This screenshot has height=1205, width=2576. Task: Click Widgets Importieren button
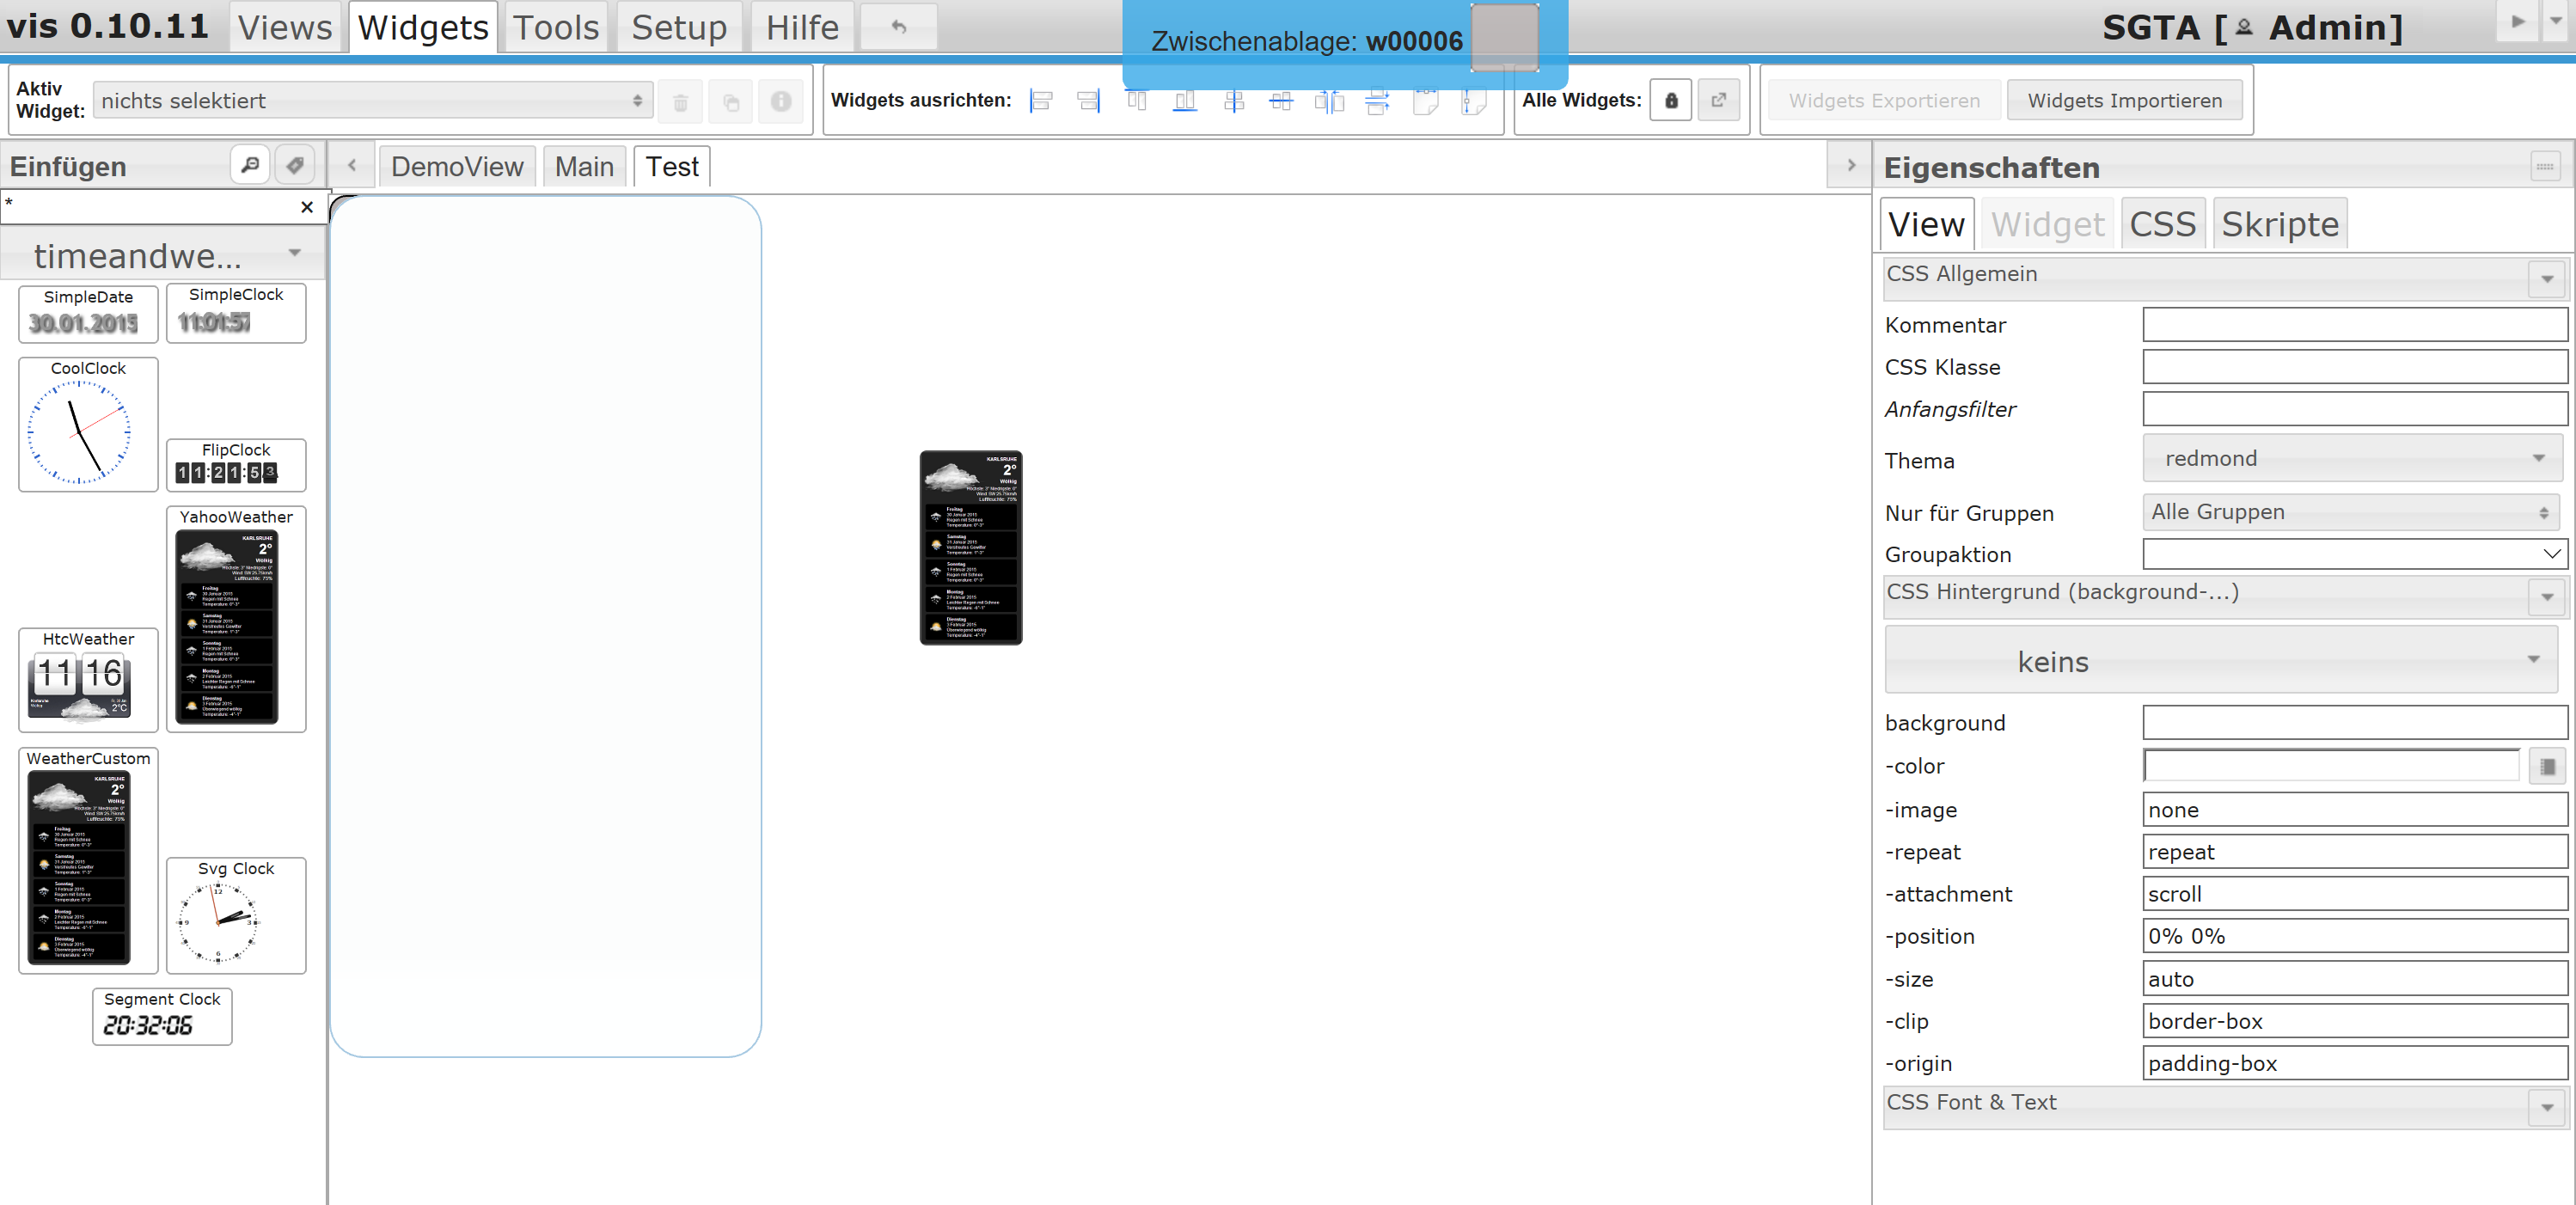2124,101
